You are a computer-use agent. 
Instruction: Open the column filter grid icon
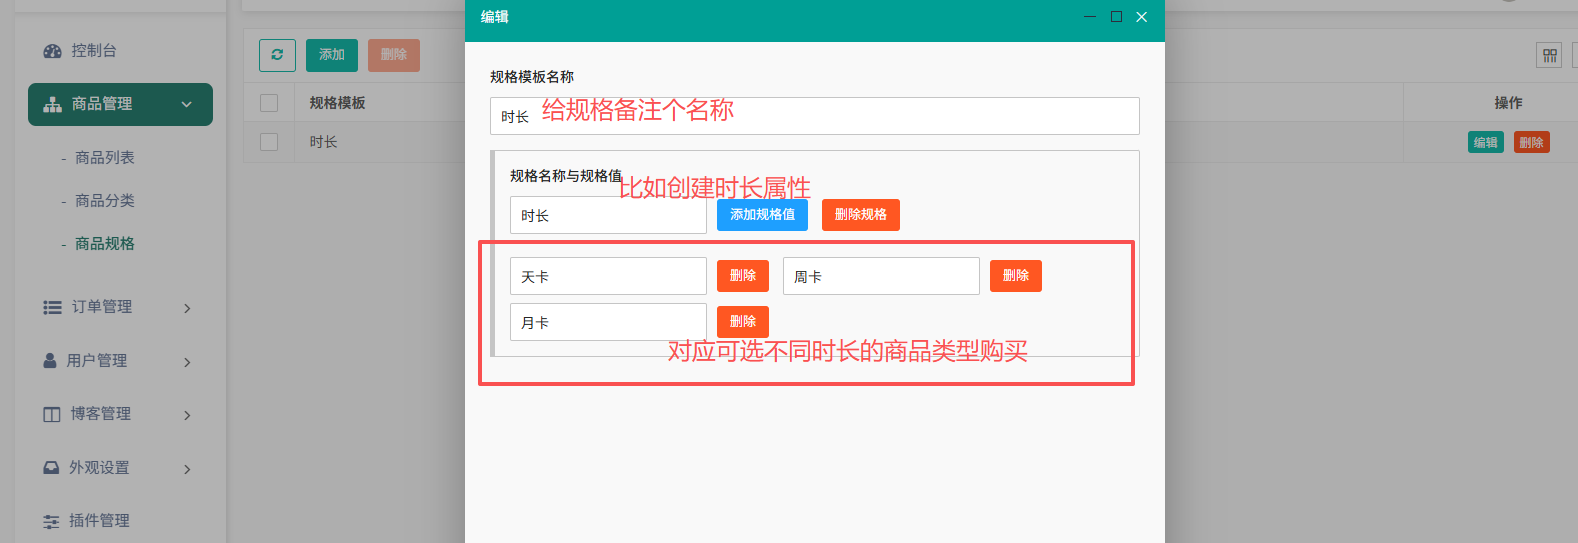pyautogui.click(x=1549, y=56)
